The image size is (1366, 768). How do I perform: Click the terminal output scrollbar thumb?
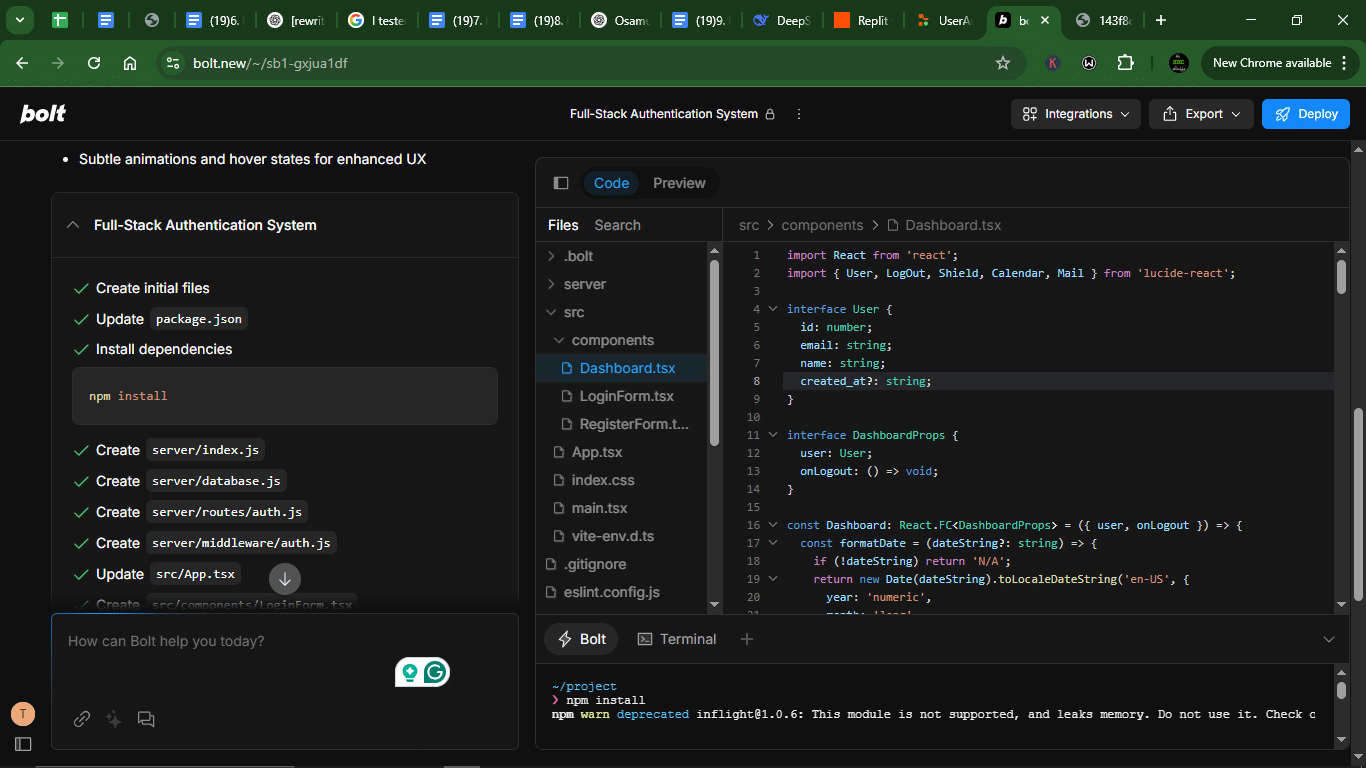pyautogui.click(x=1341, y=690)
